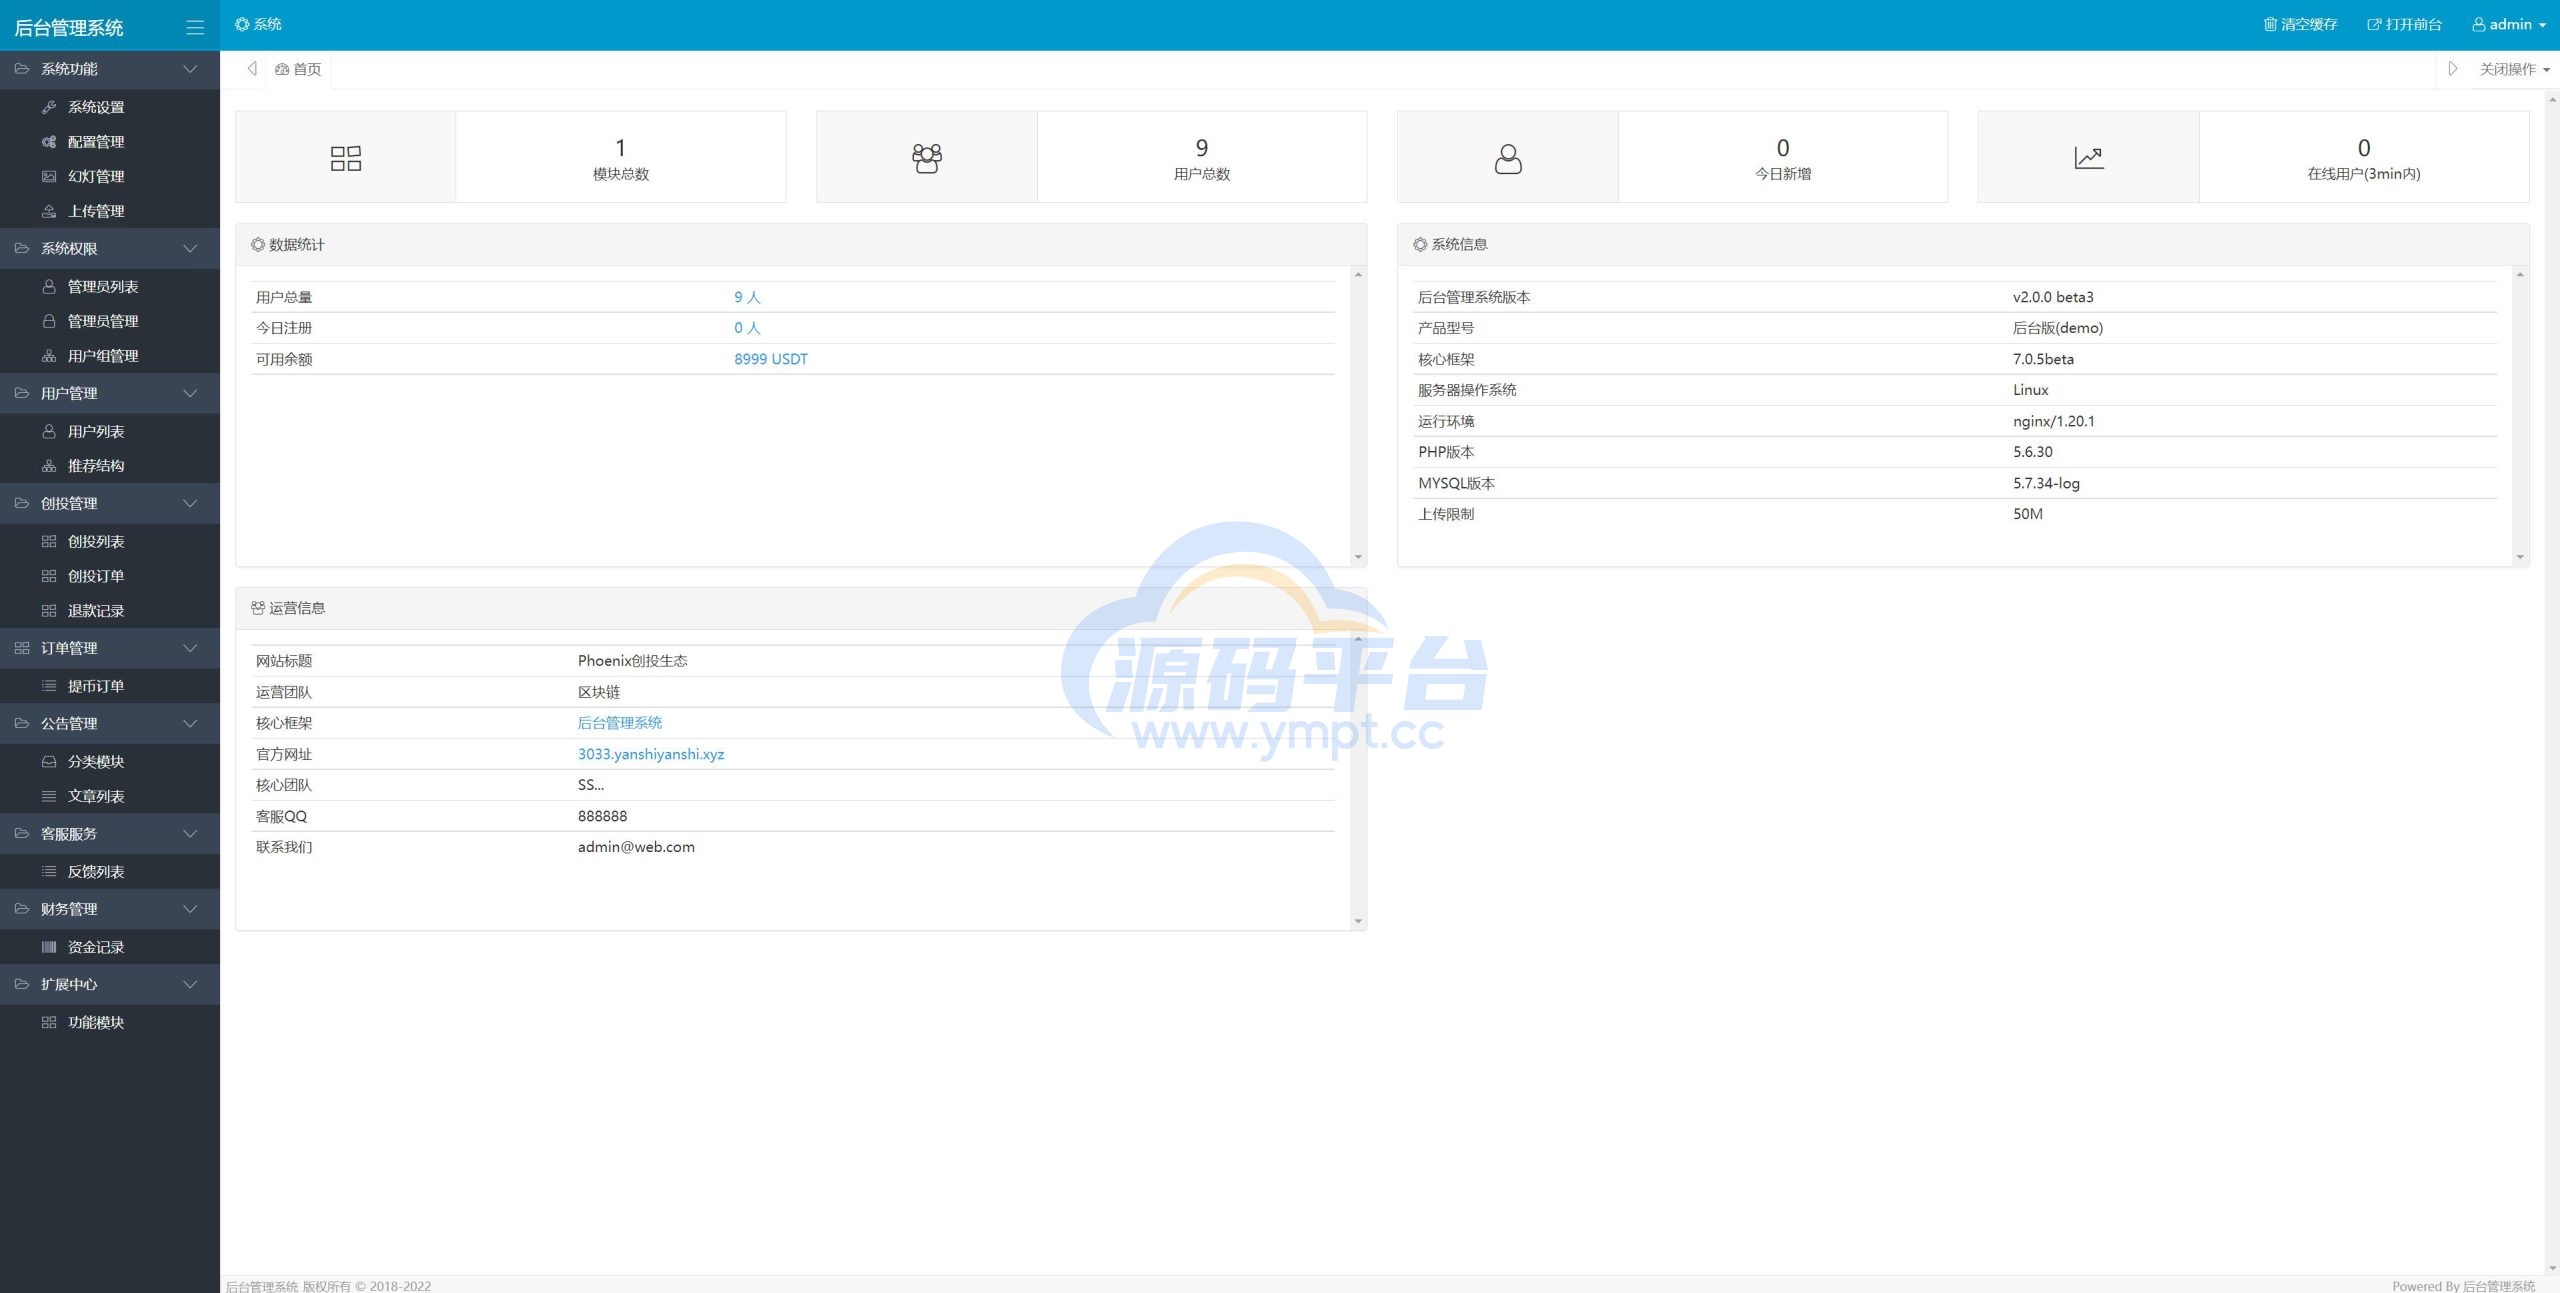Click Powered By 后台管理系统 footer text

(x=2463, y=1286)
